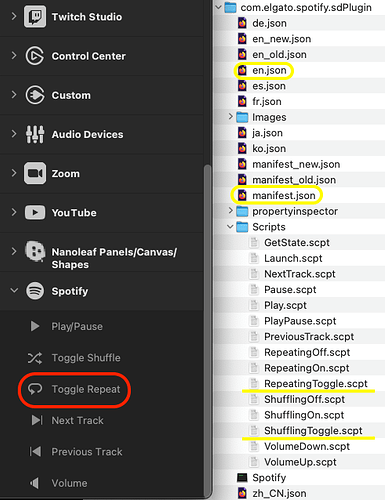Click the Spotify executable file icon

coord(242,477)
